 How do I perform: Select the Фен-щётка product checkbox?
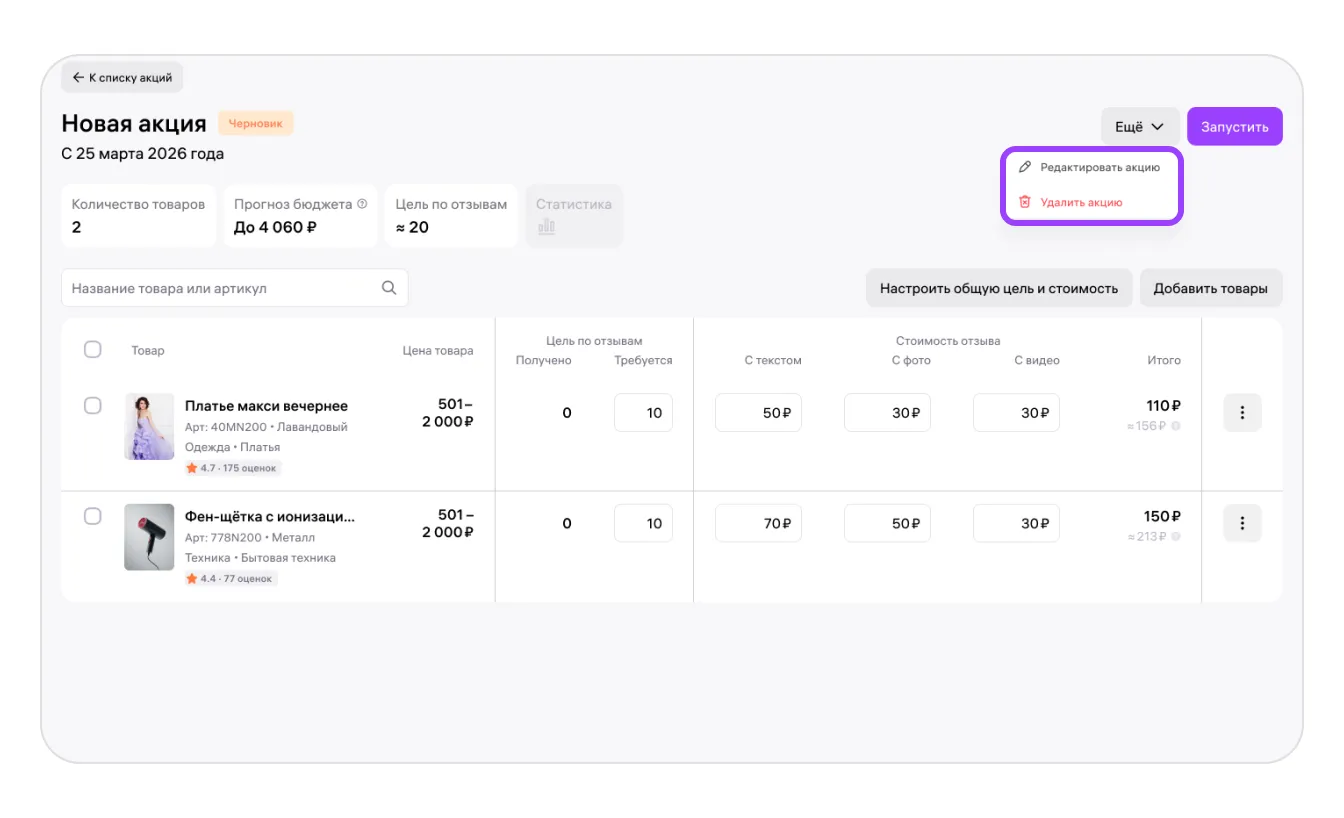point(93,516)
